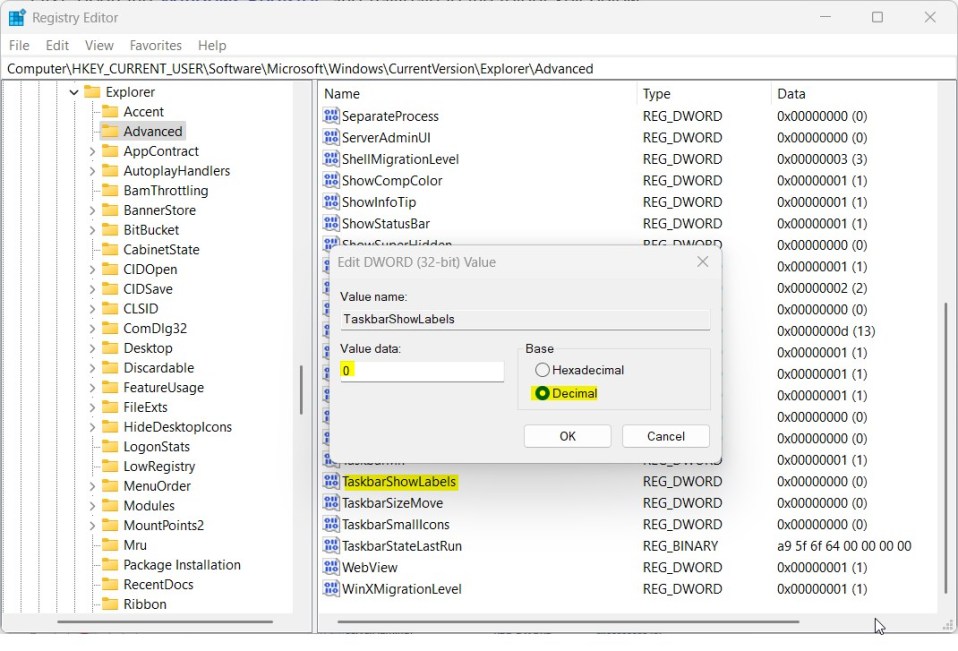Expand the FeatureUsage registry key
This screenshot has width=958, height=651.
pyautogui.click(x=92, y=387)
